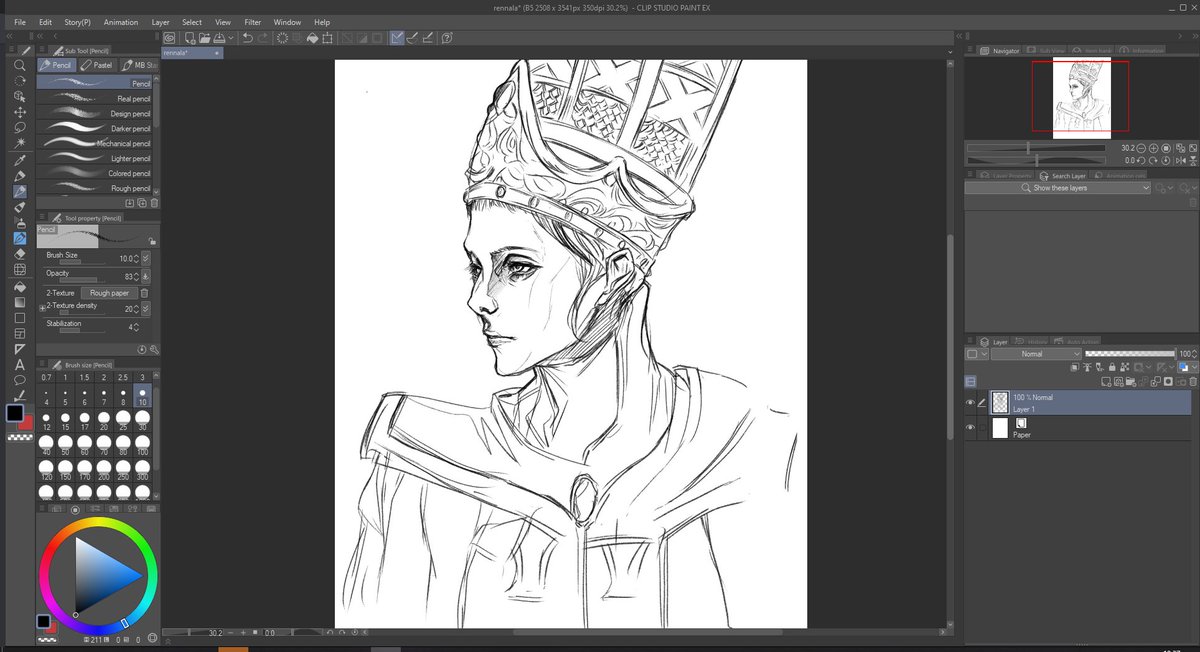Screen dimensions: 1200x652
Task: Click the Rough paper texture button
Action: (109, 293)
